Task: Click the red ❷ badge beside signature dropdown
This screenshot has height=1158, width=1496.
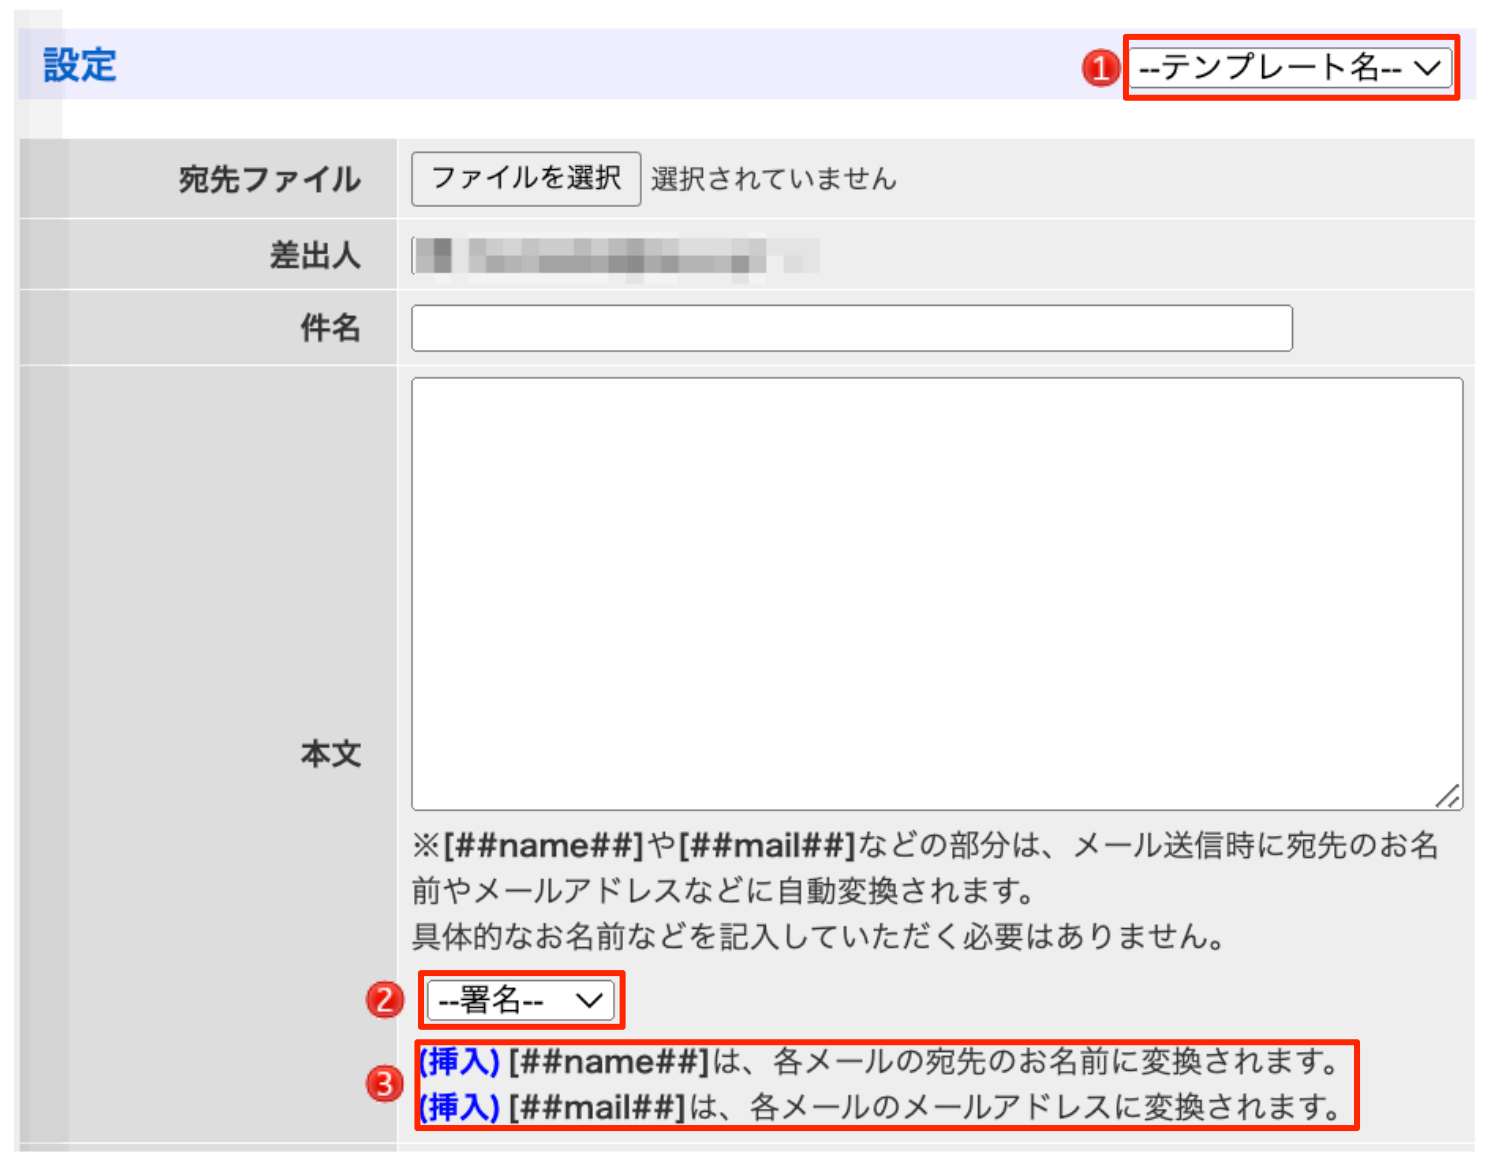Action: tap(385, 999)
